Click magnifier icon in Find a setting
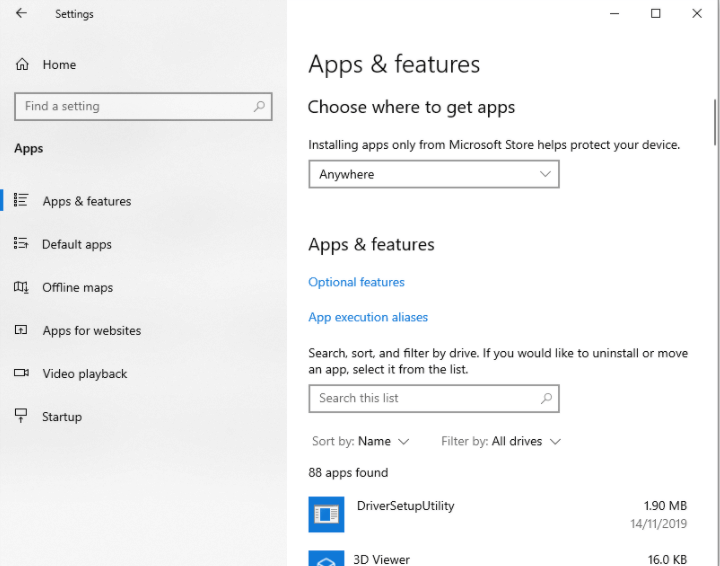 click(259, 106)
